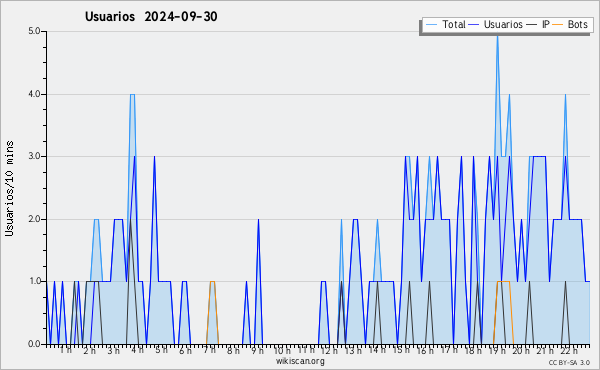Click the light blue Total legend line

click(x=431, y=25)
